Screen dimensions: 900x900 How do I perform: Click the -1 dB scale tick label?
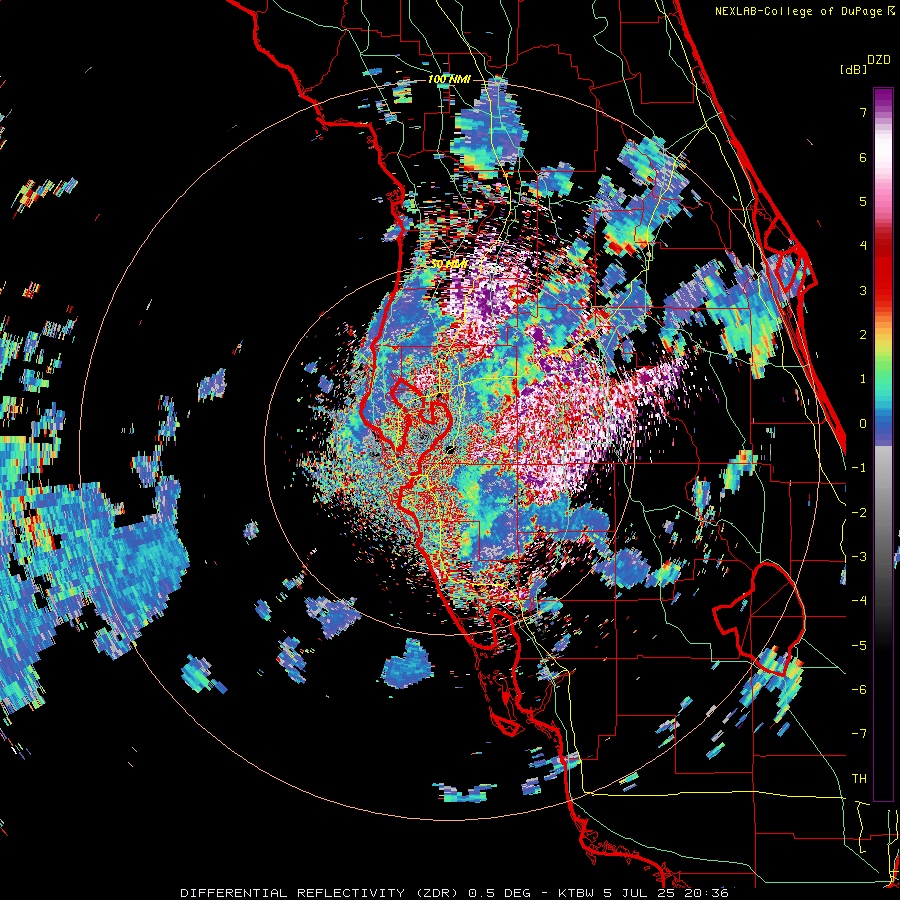pos(859,468)
